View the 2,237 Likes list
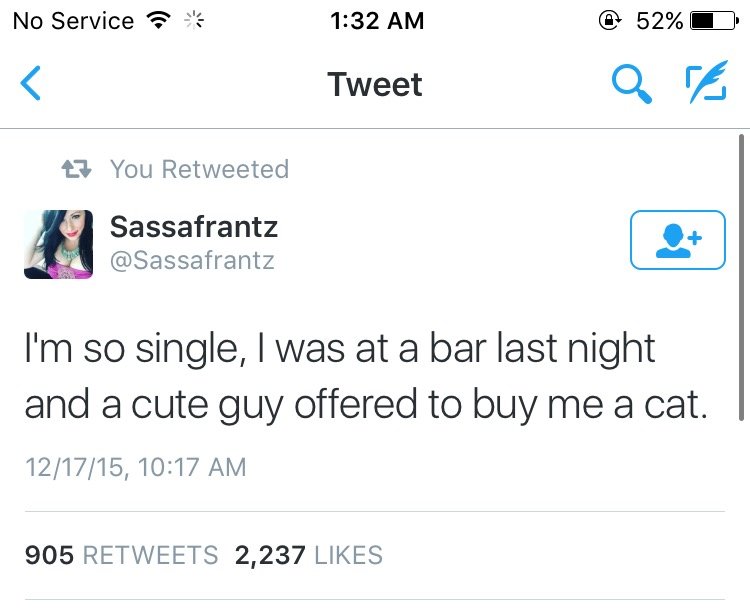The width and height of the screenshot is (750, 609). [308, 555]
